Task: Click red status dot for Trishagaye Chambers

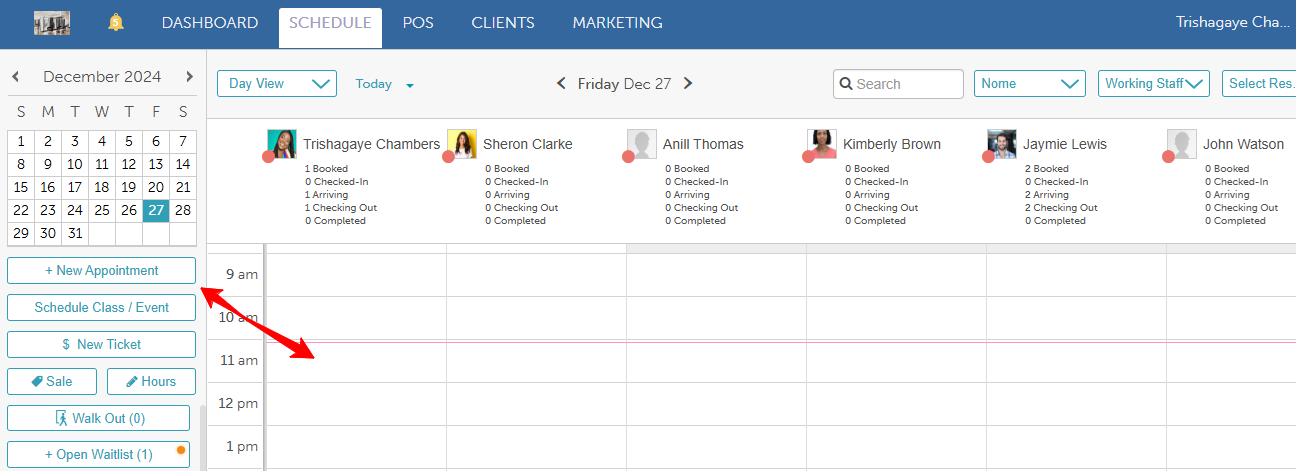Action: (268, 157)
